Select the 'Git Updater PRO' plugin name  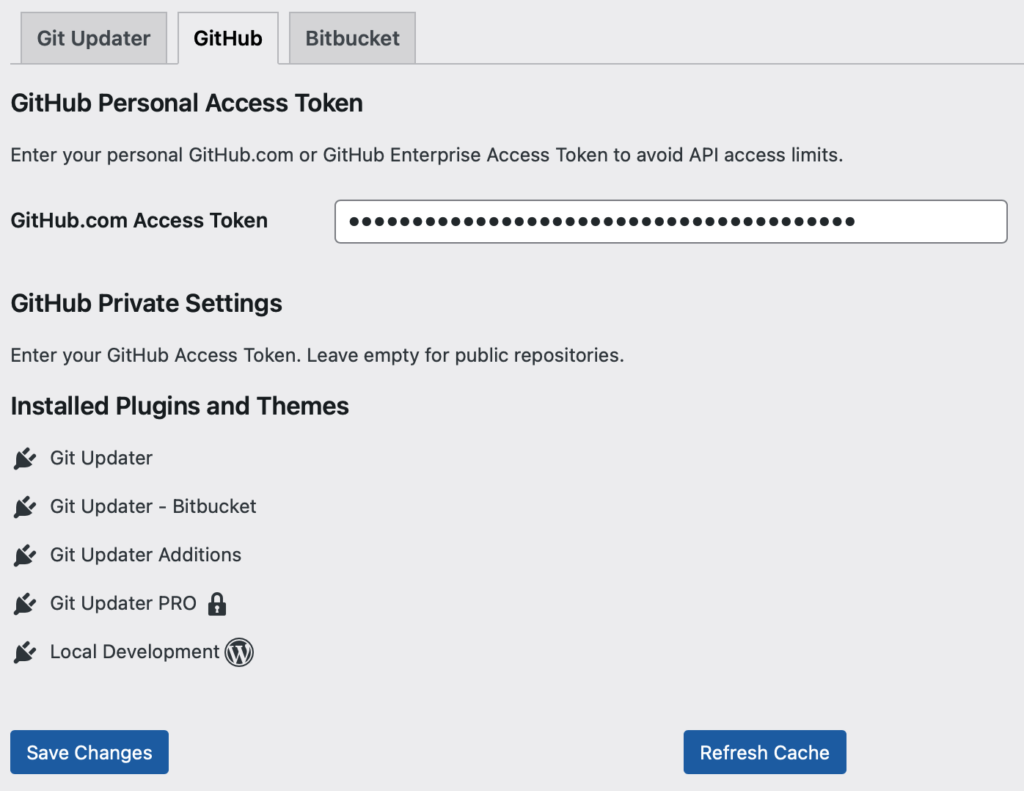click(x=123, y=603)
